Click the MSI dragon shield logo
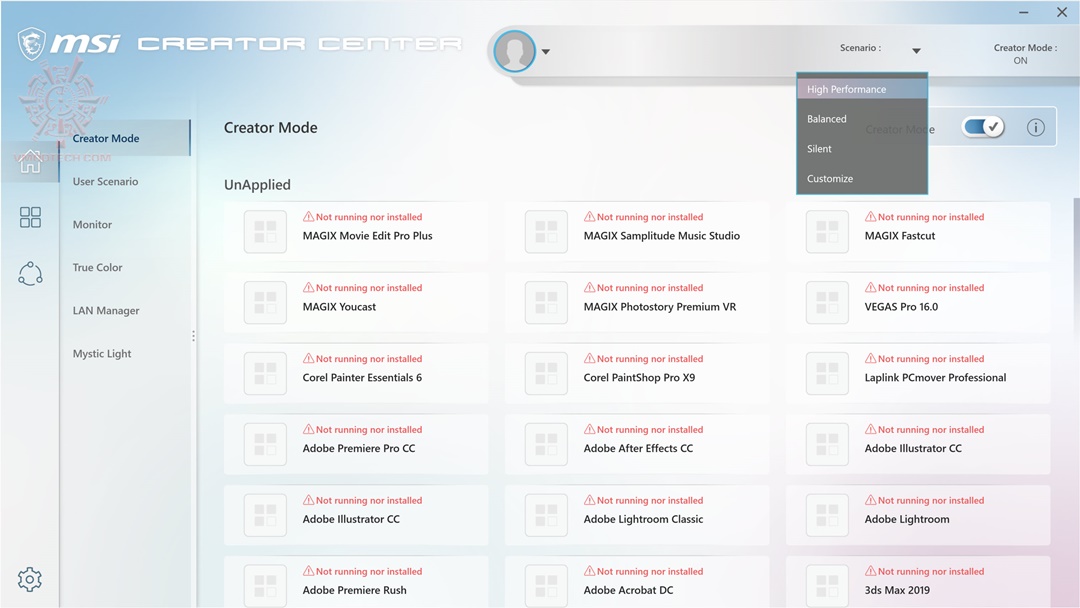Screen dimensions: 1080x608 point(32,44)
